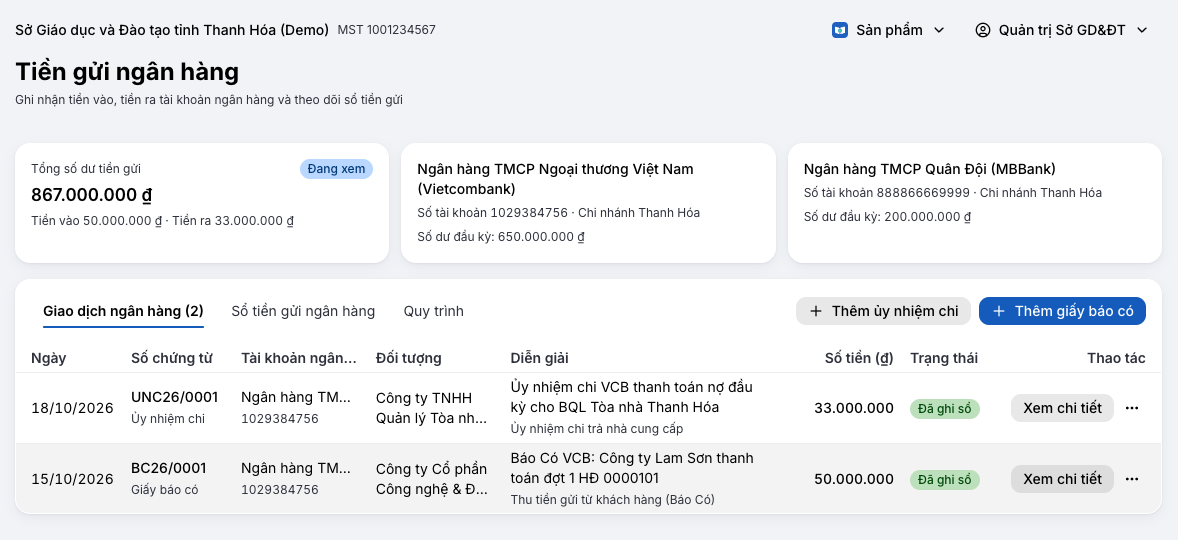Click plus icon in Thêm ủy nhiệm chi
The height and width of the screenshot is (540, 1178).
(816, 311)
